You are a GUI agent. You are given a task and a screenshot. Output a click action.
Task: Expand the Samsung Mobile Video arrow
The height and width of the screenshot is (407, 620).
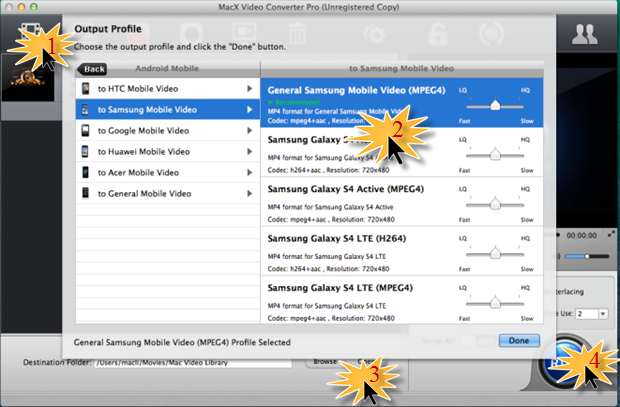pyautogui.click(x=250, y=110)
